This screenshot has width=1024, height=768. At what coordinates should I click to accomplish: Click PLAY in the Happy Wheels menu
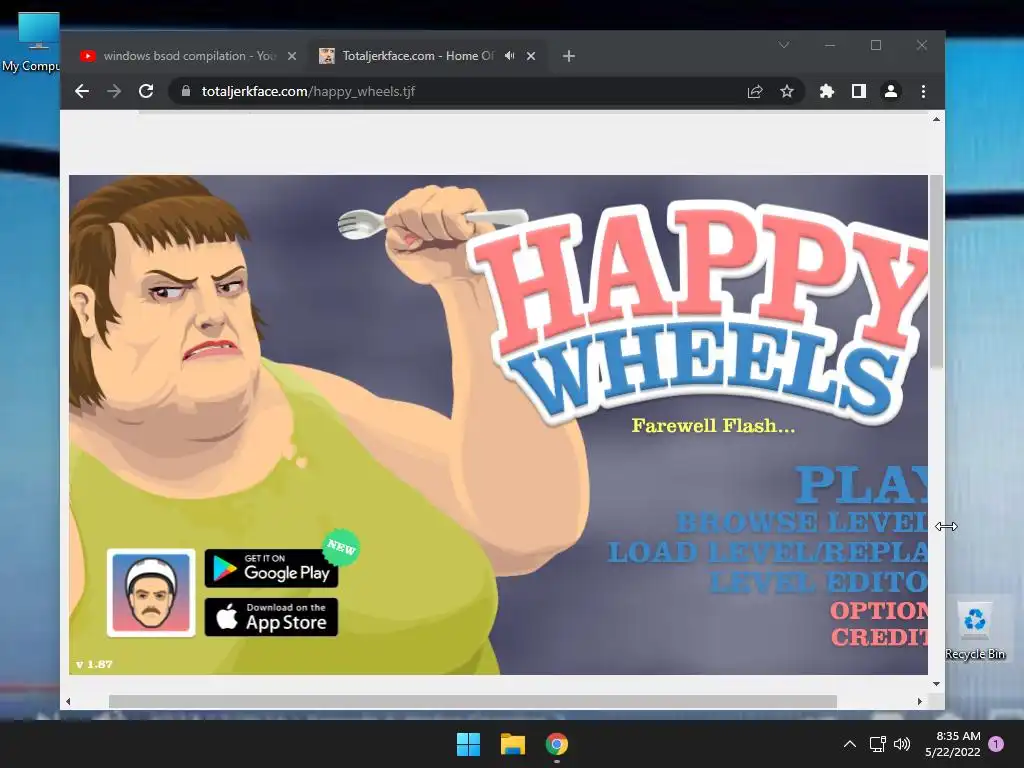(x=862, y=485)
